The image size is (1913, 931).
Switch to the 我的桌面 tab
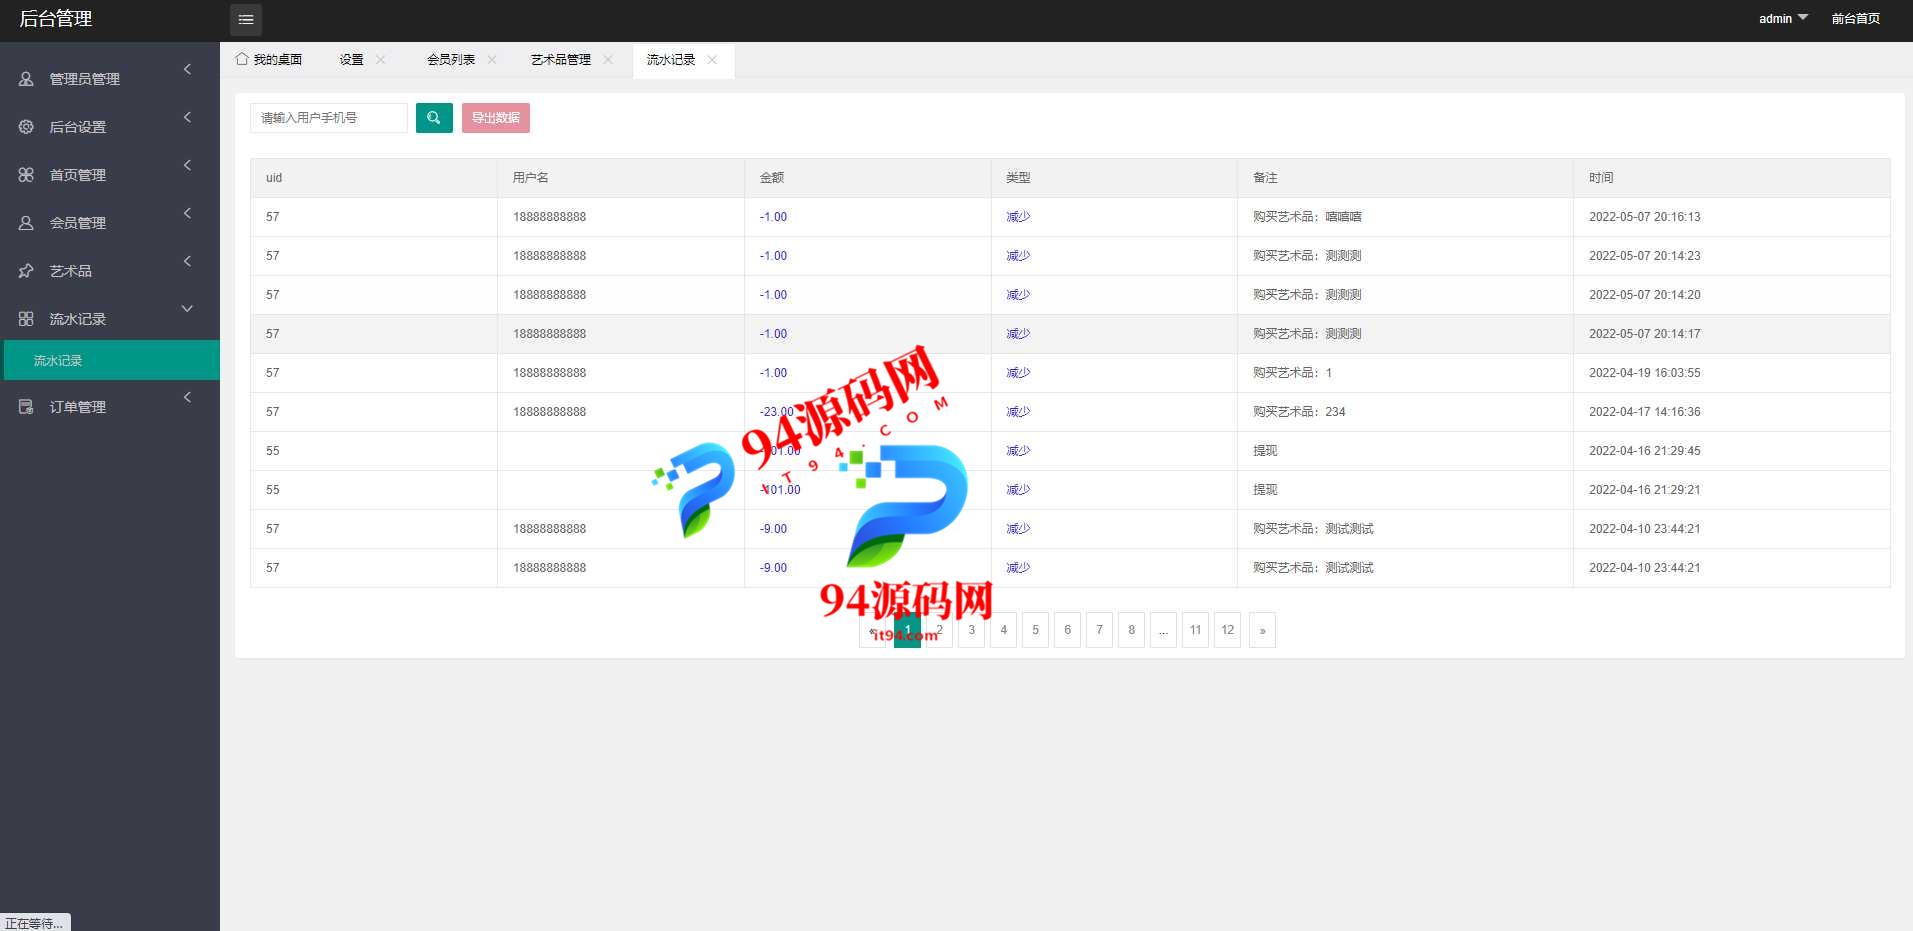click(x=268, y=60)
